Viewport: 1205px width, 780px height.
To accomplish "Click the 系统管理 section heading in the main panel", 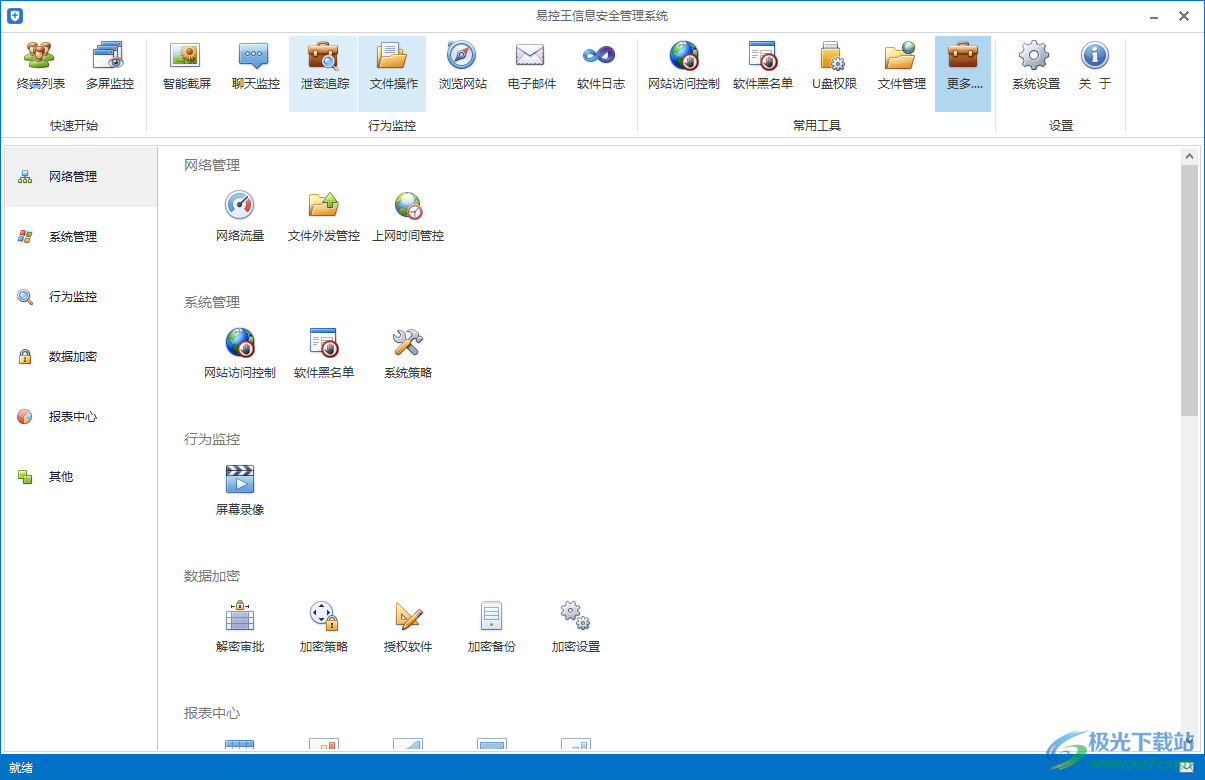I will 212,302.
